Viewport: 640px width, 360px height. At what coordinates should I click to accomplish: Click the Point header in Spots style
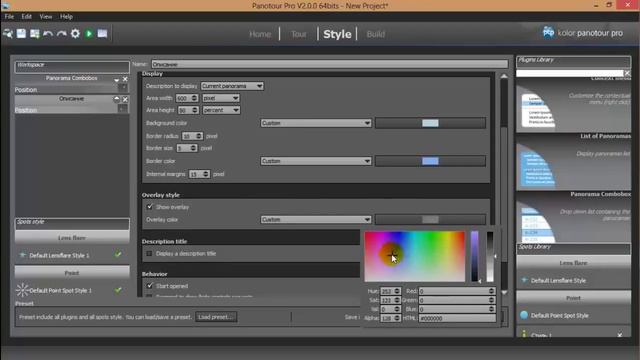click(x=72, y=273)
